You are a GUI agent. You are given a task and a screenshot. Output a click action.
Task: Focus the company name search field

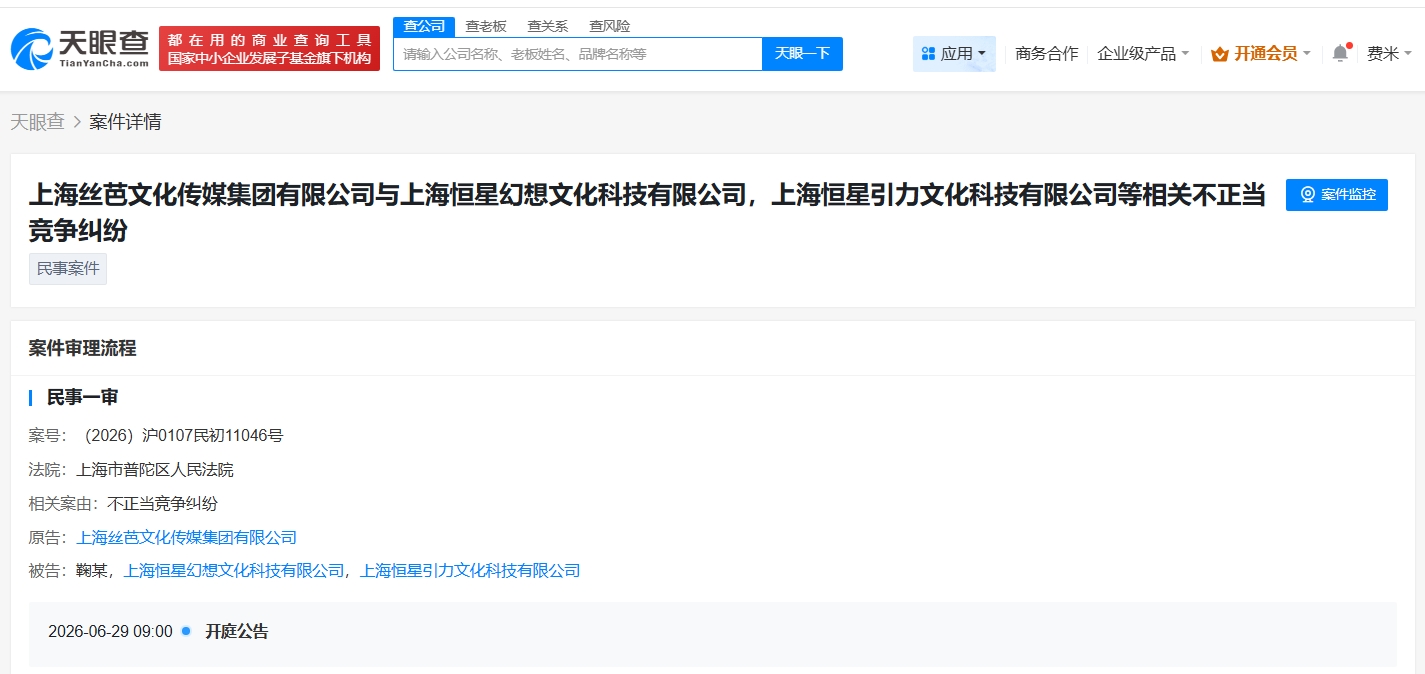[578, 54]
